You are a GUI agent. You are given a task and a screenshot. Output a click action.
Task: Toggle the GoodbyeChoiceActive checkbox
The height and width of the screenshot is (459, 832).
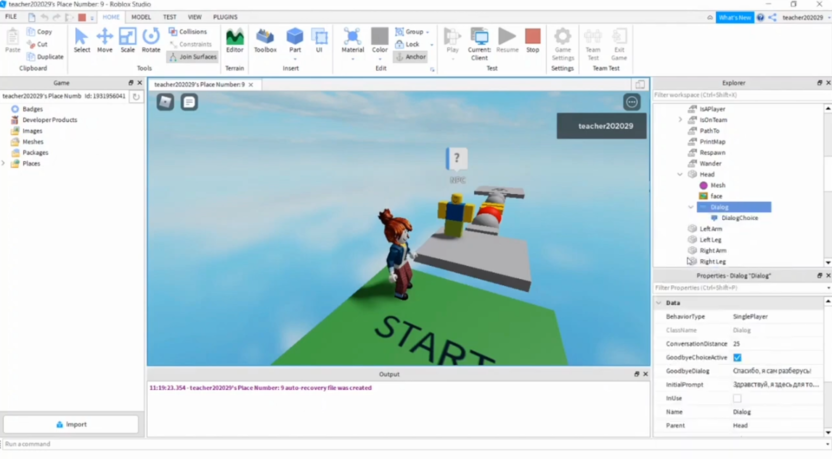coord(737,357)
